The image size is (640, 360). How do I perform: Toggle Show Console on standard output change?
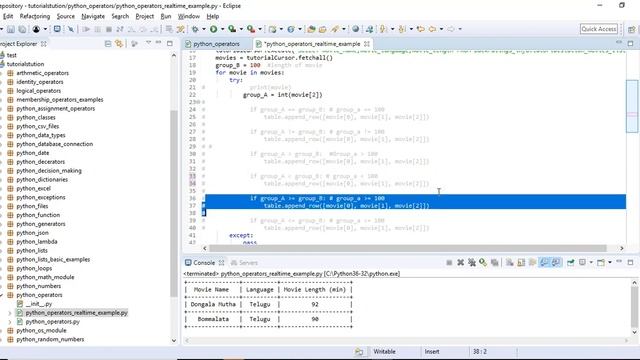tap(544, 262)
